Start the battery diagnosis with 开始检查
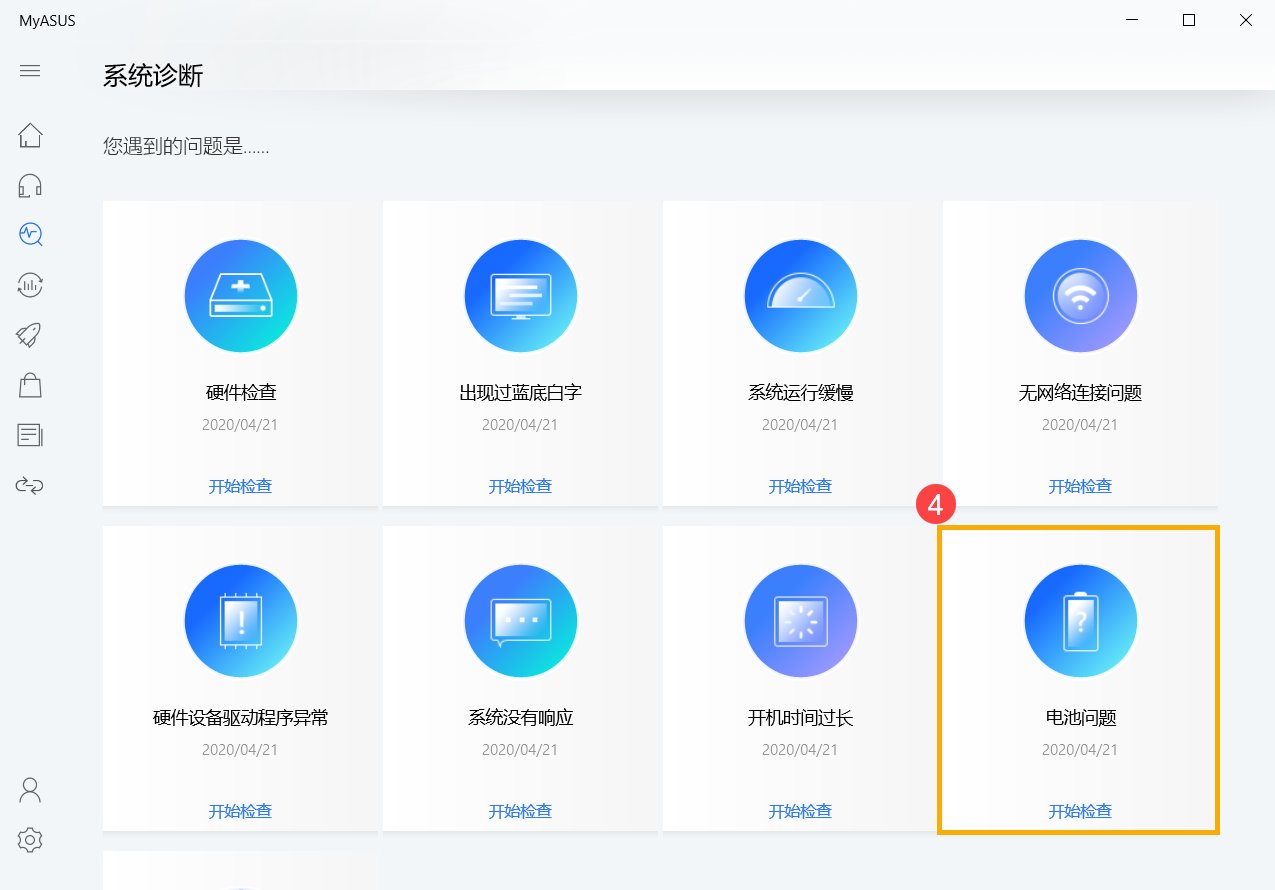Image resolution: width=1275 pixels, height=890 pixels. [x=1080, y=811]
